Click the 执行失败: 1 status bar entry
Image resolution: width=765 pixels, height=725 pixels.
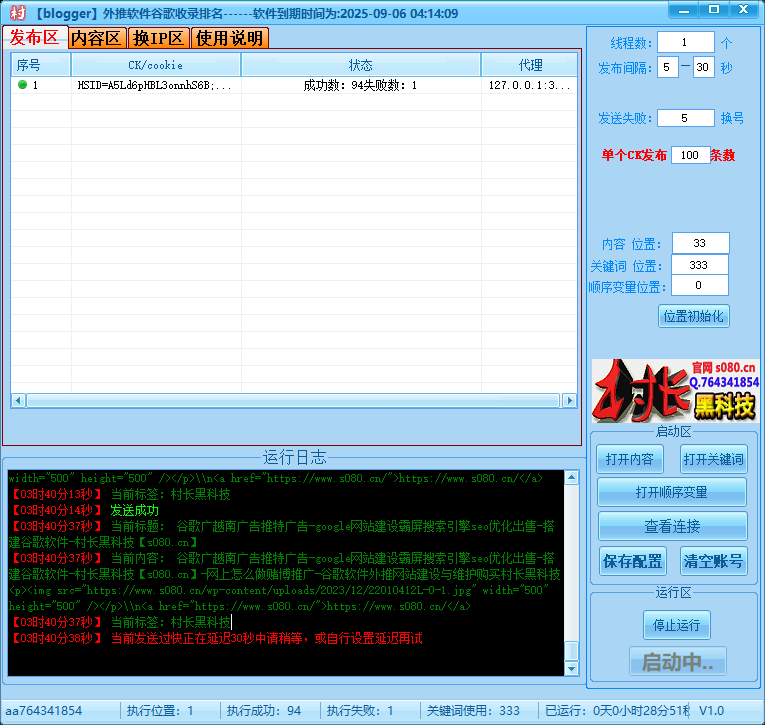pos(360,711)
